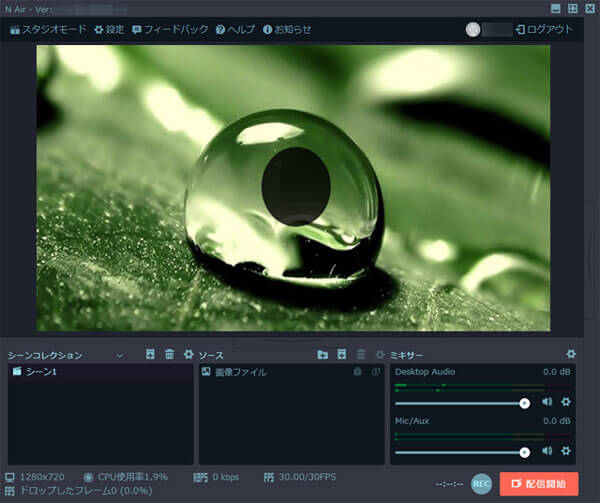The image size is (600, 503).
Task: Toggle visibility of 画像ファイル source
Action: pos(376,372)
